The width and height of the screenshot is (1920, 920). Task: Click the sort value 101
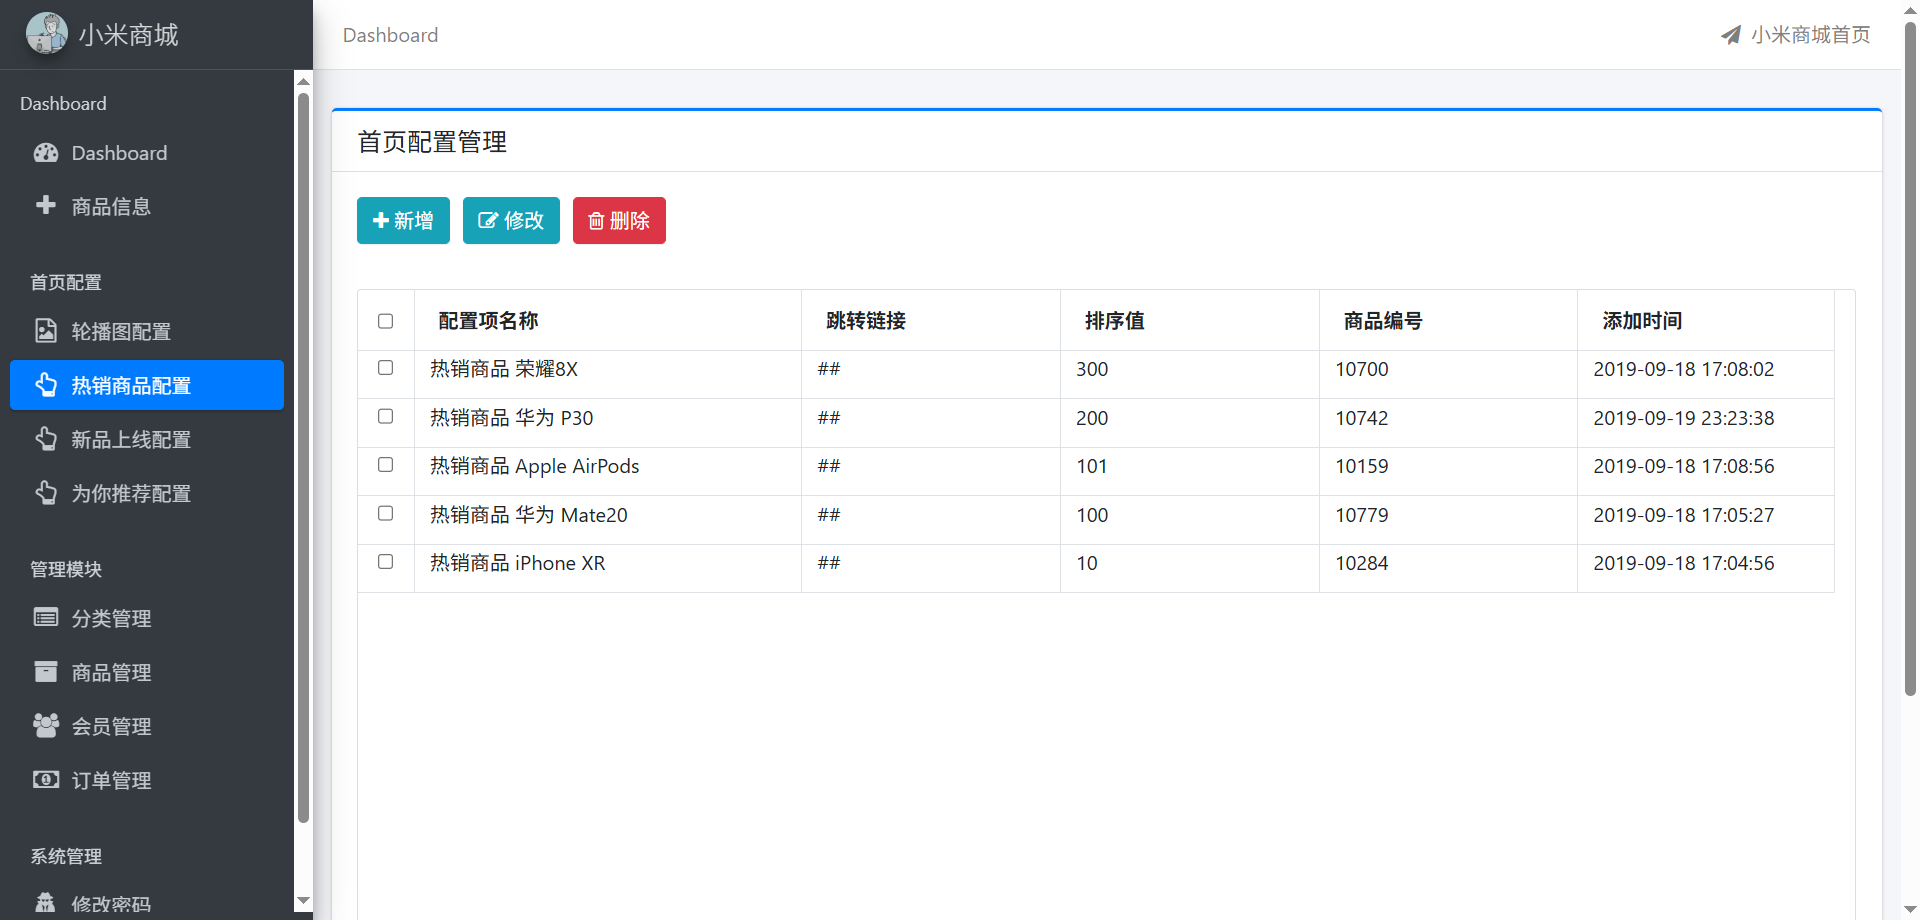(1092, 466)
